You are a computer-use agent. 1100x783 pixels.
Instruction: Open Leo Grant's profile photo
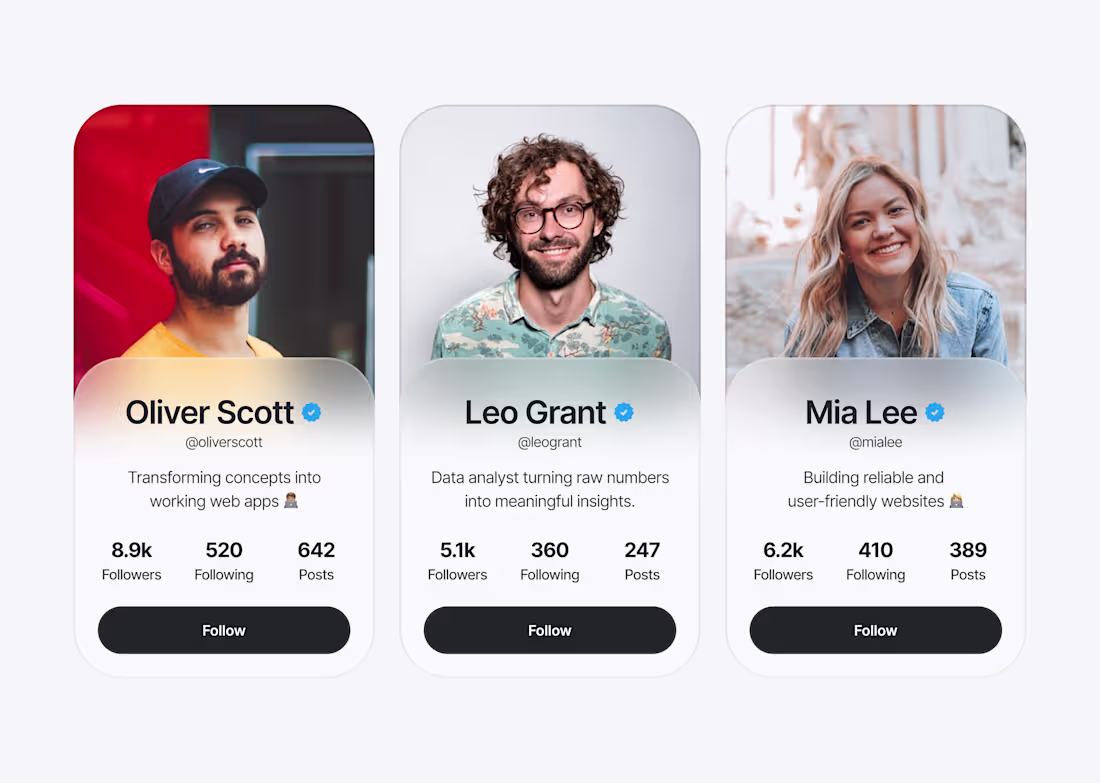pyautogui.click(x=549, y=230)
